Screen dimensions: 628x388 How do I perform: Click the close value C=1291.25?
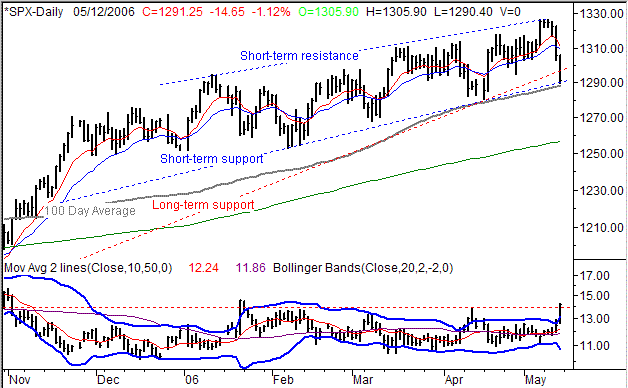173,12
